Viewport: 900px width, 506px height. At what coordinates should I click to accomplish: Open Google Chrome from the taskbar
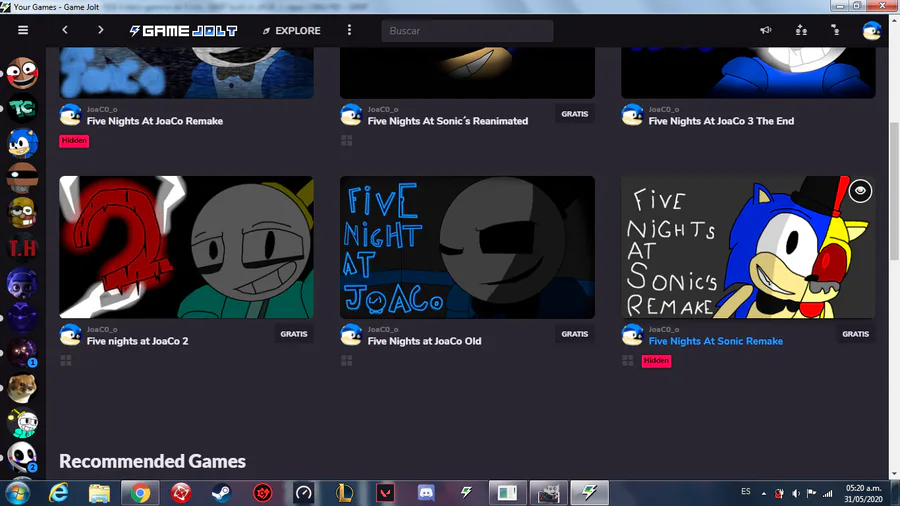(140, 493)
